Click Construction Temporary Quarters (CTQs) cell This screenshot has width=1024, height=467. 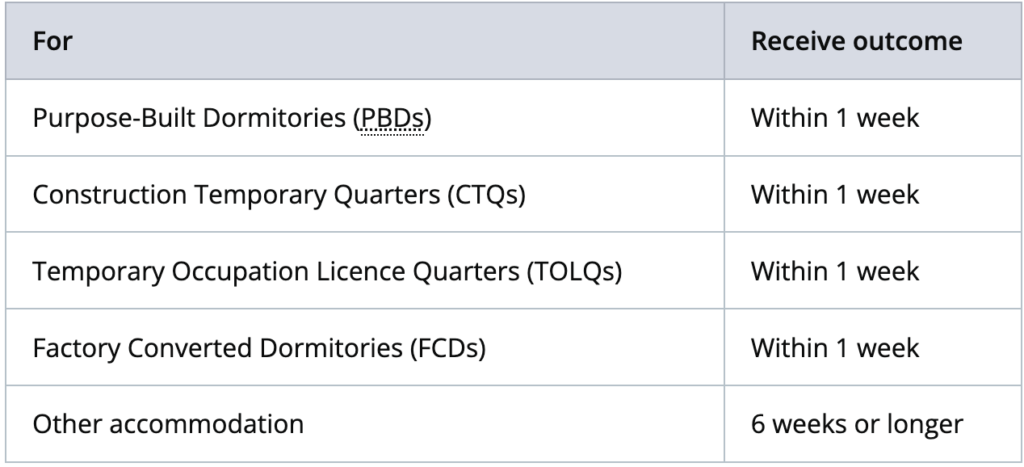365,194
